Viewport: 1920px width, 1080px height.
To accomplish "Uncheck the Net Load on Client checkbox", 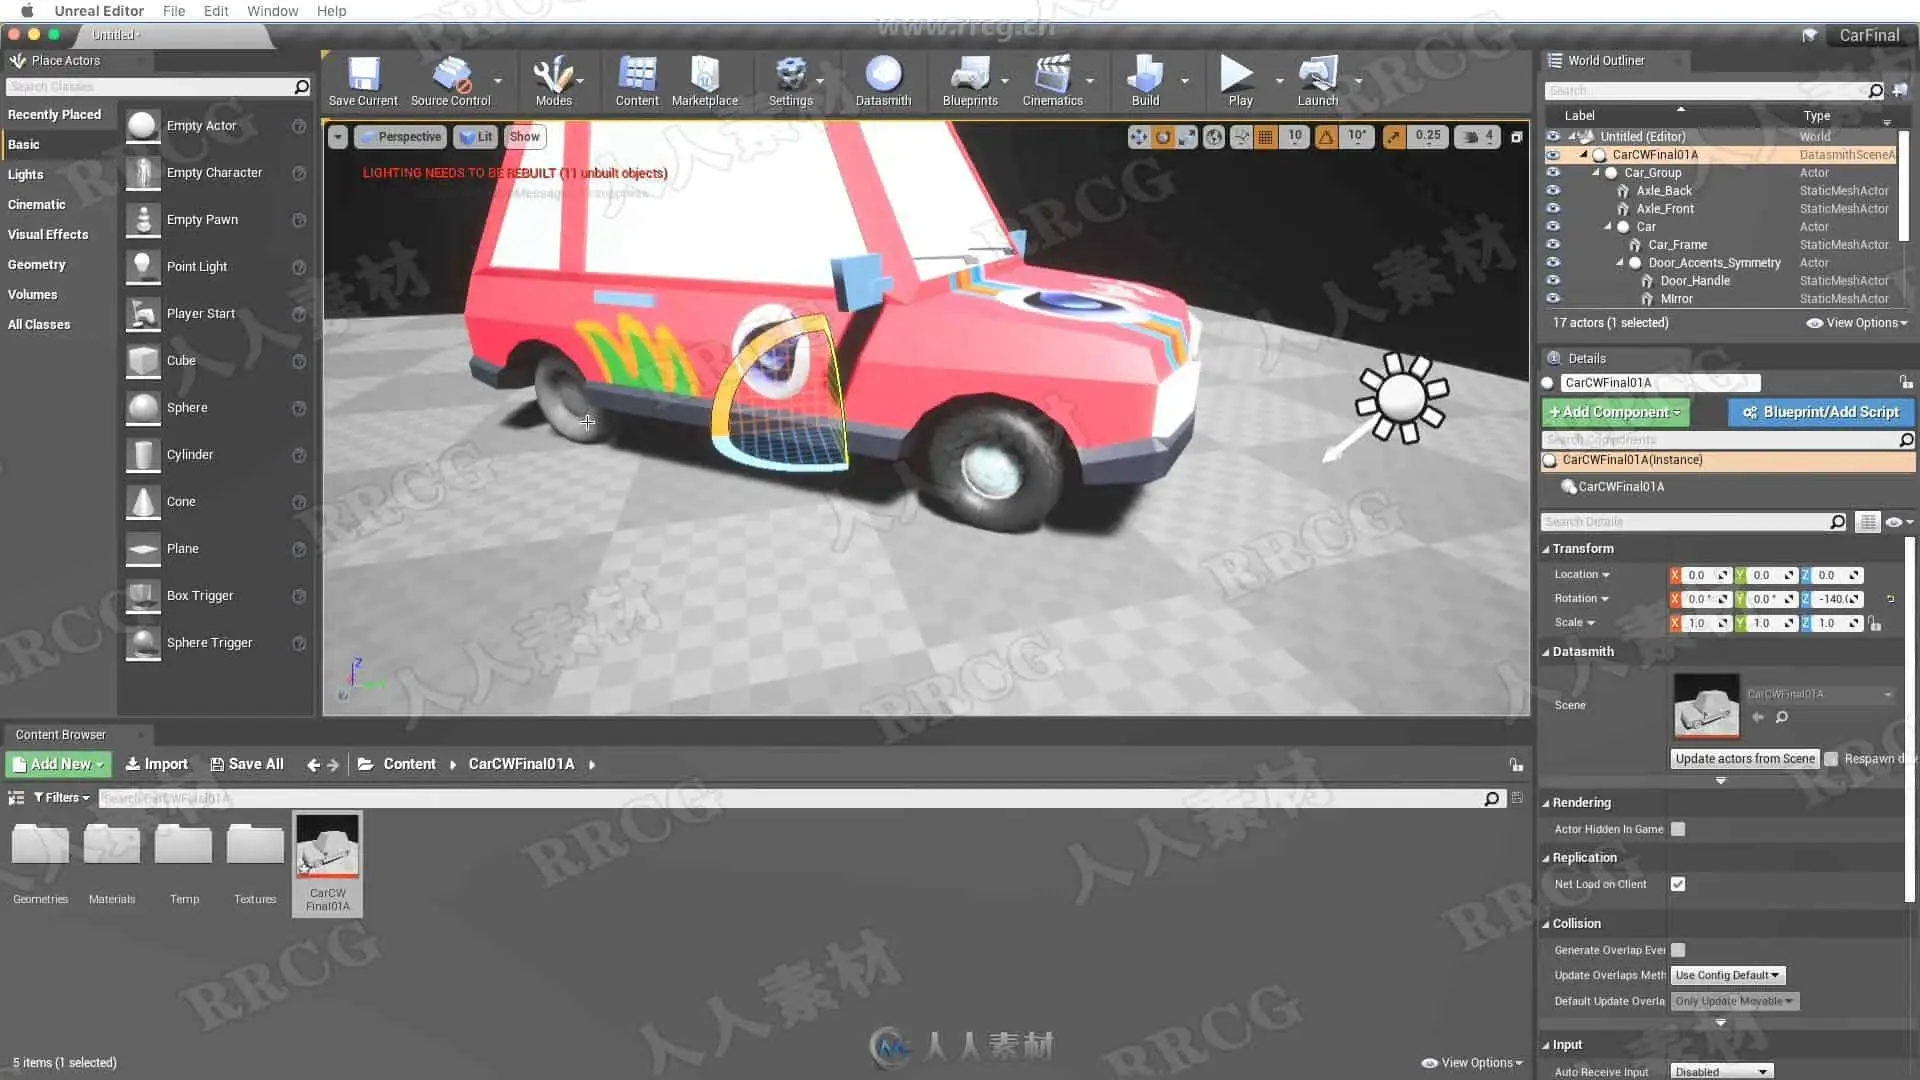I will [1678, 884].
